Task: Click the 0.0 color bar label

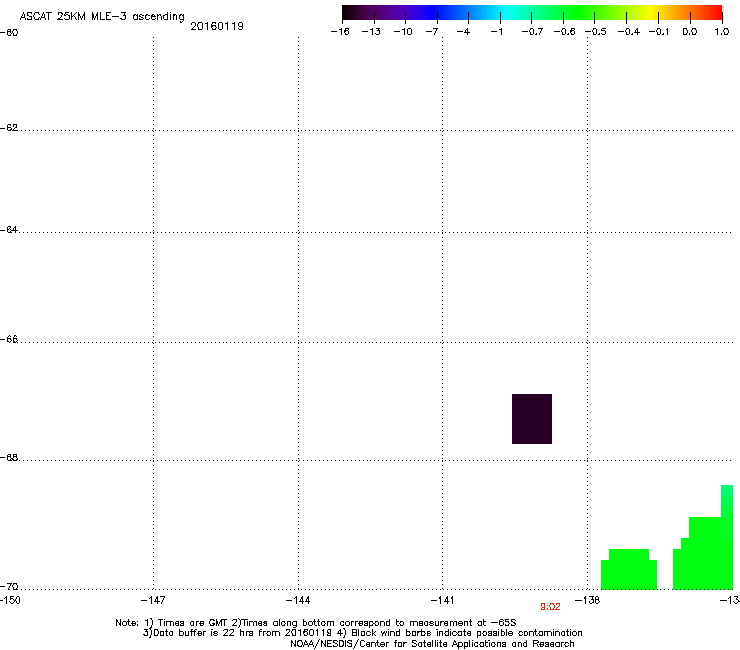Action: 690,32
